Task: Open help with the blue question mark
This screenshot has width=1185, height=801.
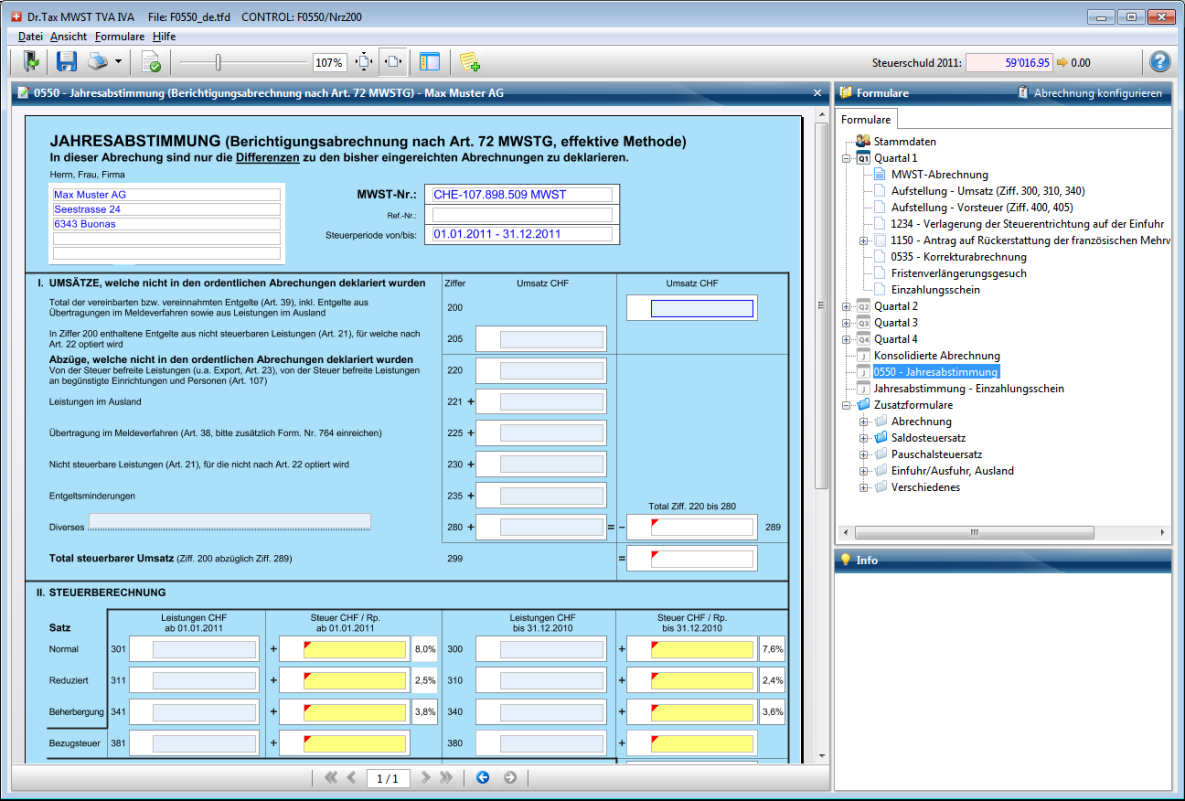Action: click(1159, 62)
